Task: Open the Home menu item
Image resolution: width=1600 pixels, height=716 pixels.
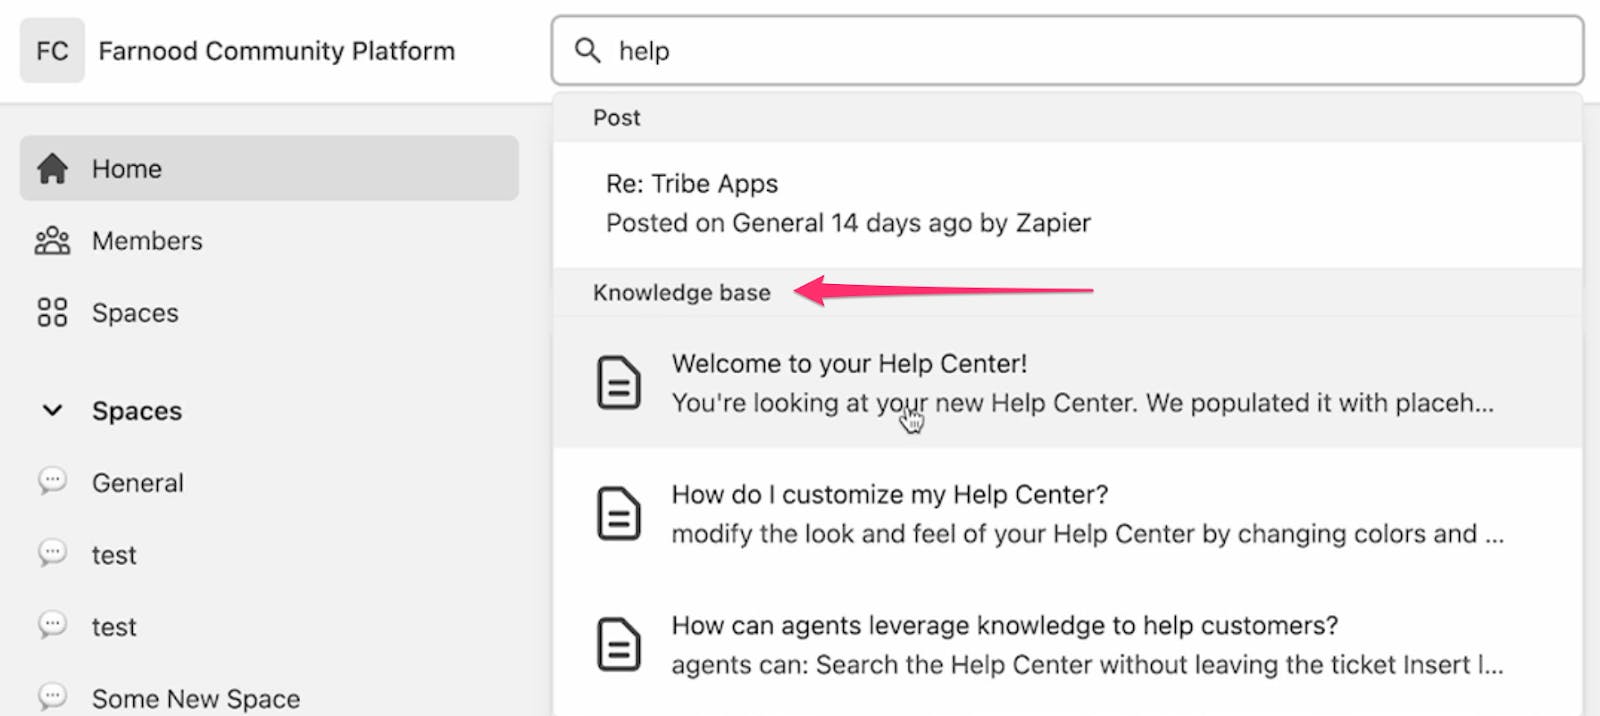Action: 127,169
